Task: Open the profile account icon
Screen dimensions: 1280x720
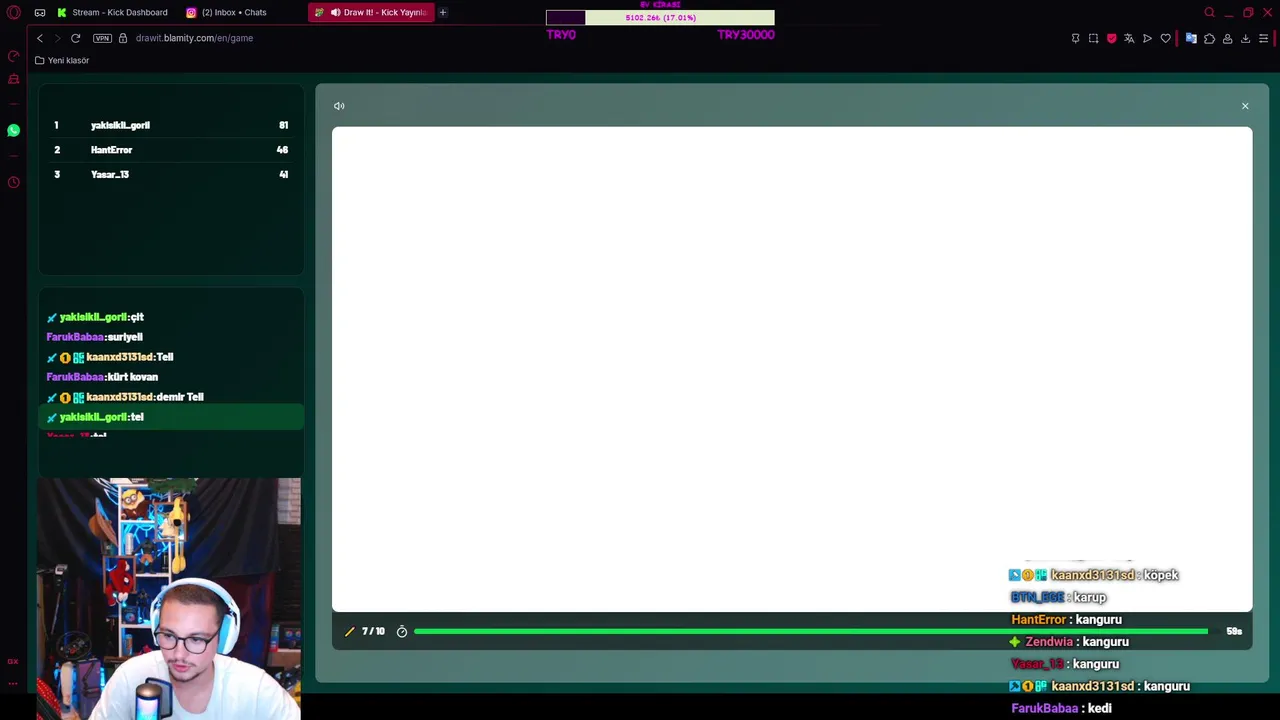Action: click(x=1227, y=38)
